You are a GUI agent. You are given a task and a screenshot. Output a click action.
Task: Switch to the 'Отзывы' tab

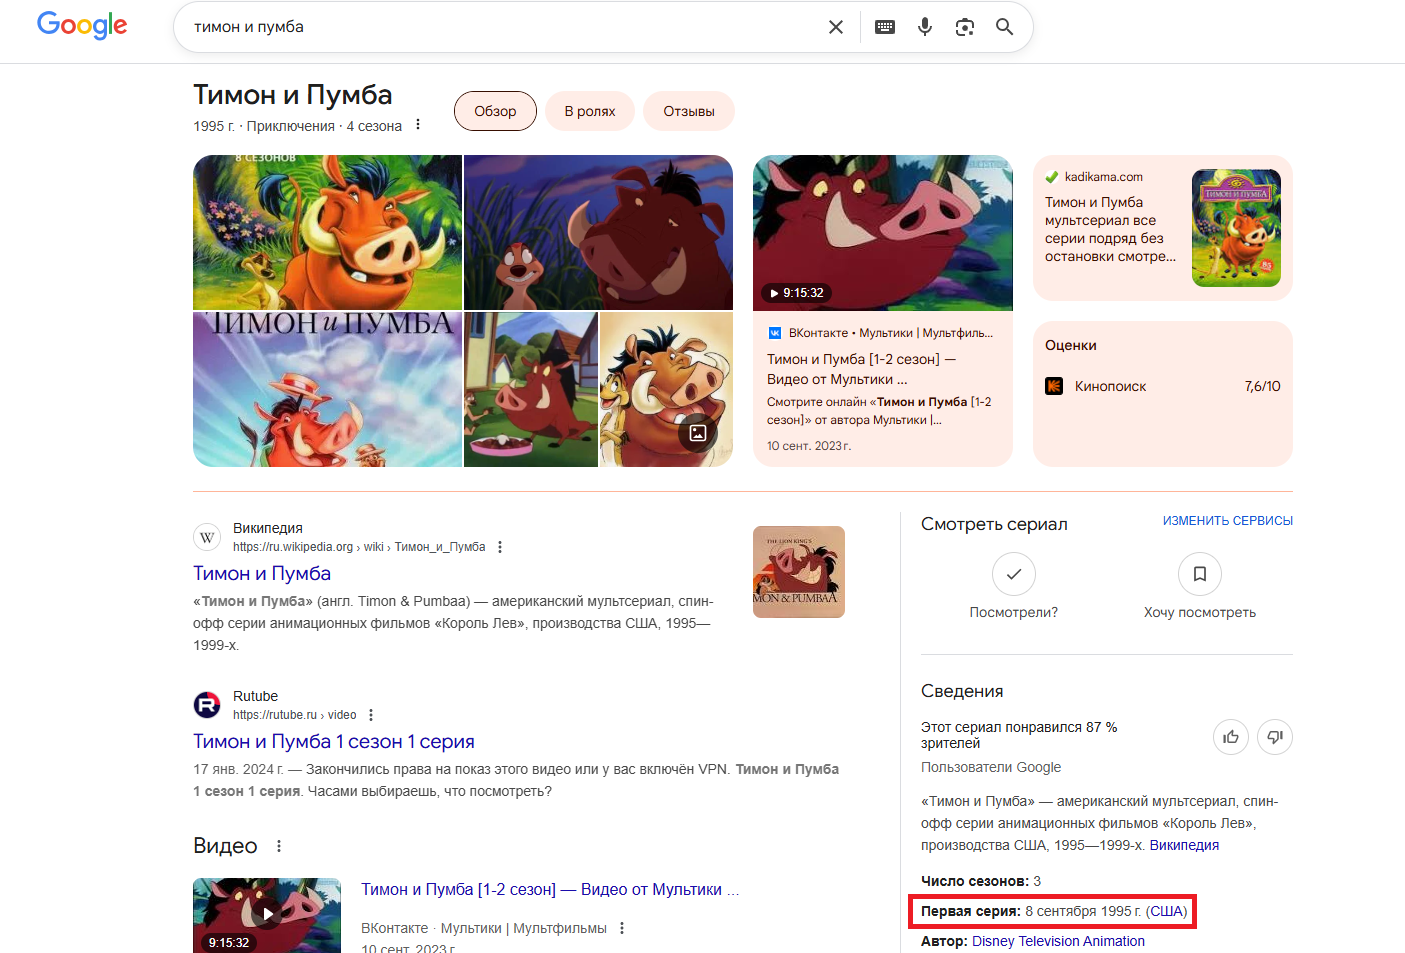(689, 111)
